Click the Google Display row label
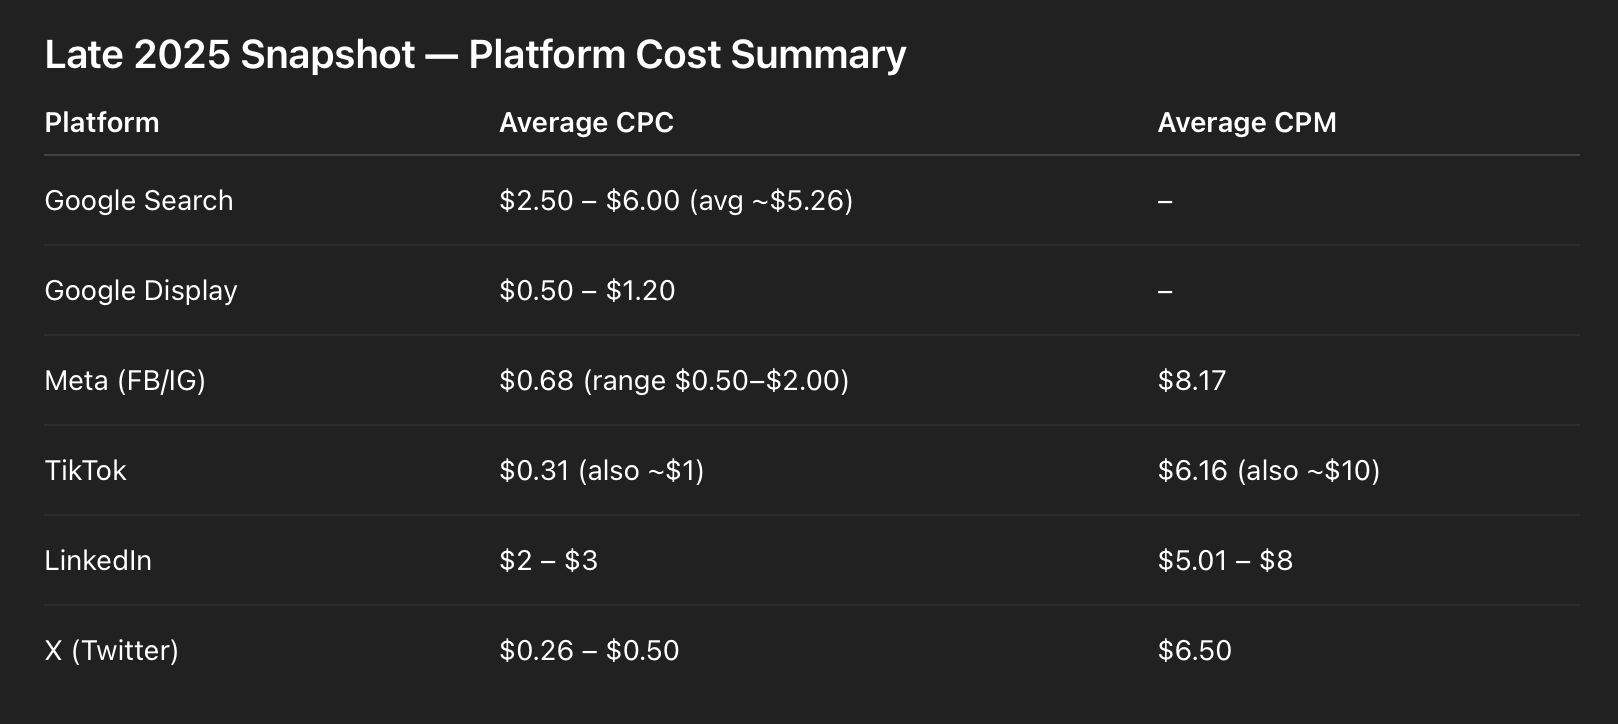The height and width of the screenshot is (724, 1618). tap(141, 290)
